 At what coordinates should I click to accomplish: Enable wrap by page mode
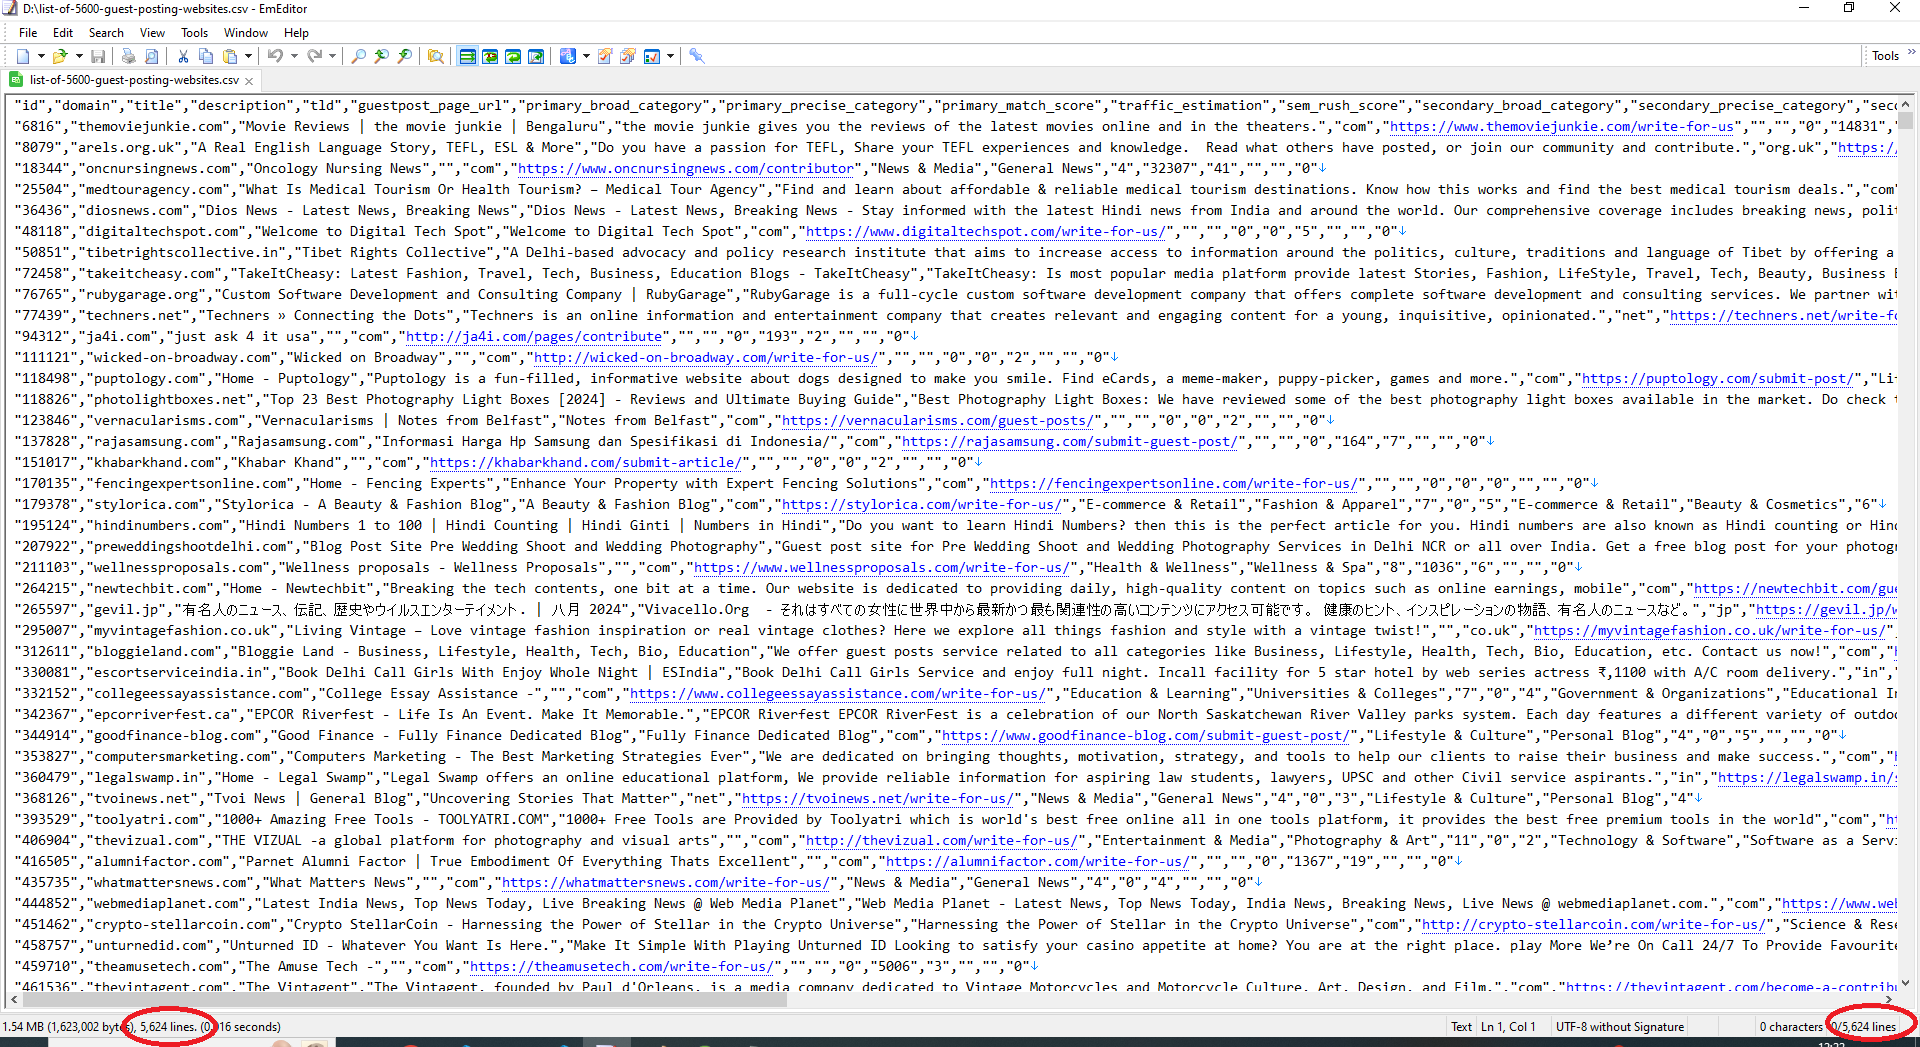tap(536, 55)
